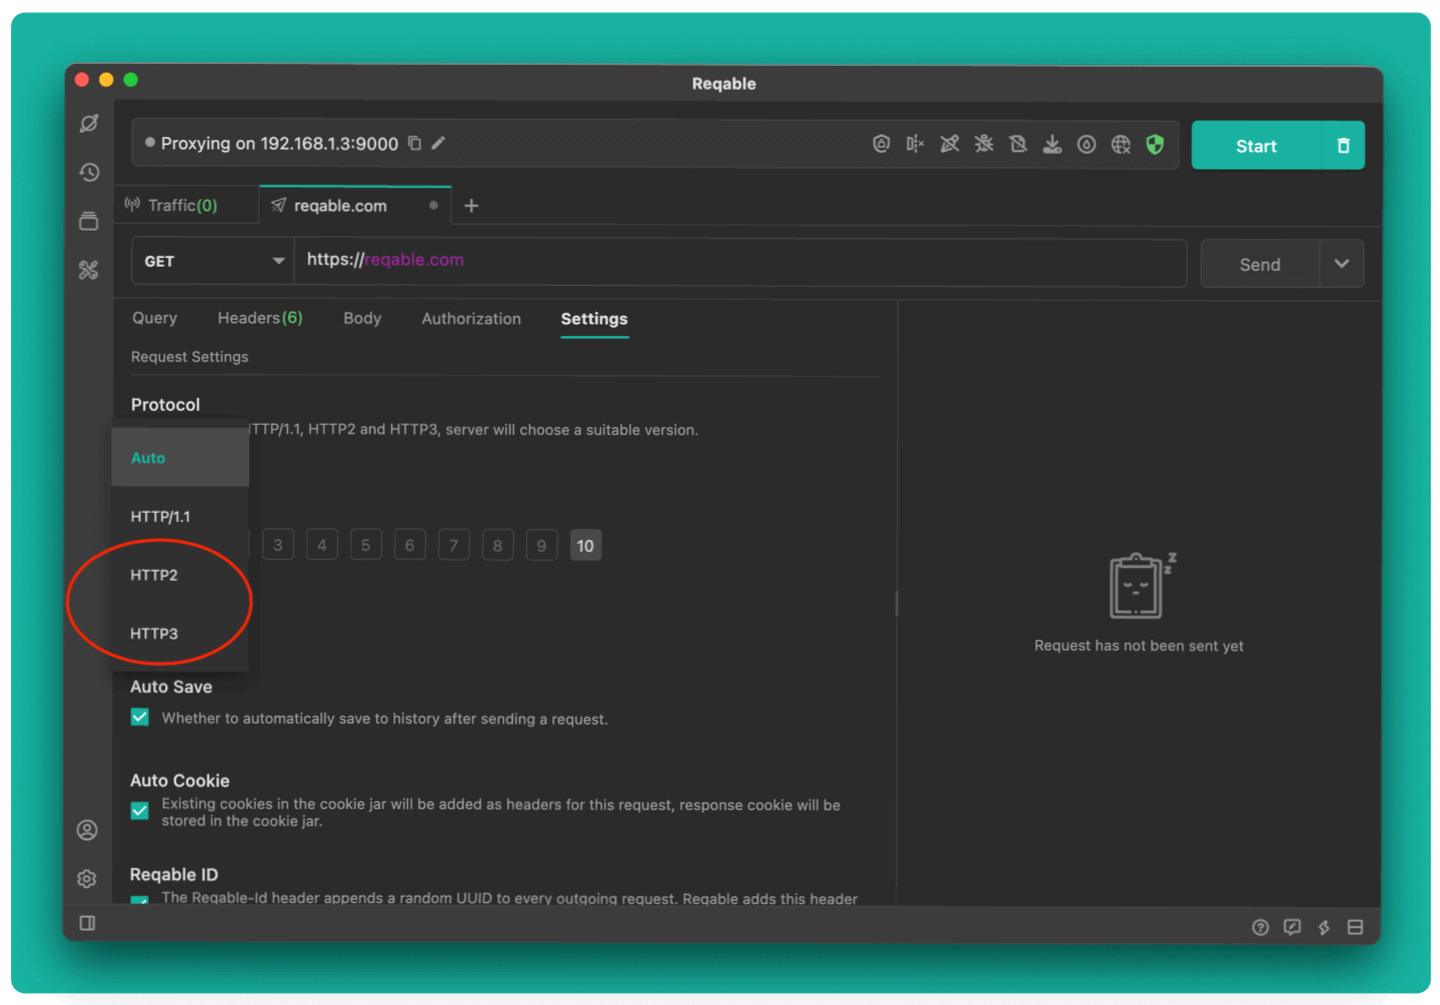Viewport: 1440px width, 1005px height.
Task: Add a new tab with plus button
Action: pos(472,205)
